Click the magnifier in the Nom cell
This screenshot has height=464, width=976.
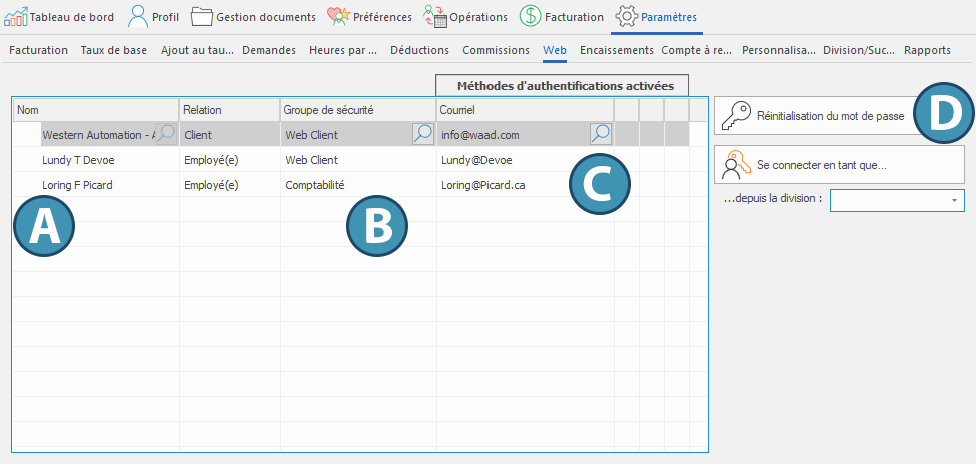[167, 134]
